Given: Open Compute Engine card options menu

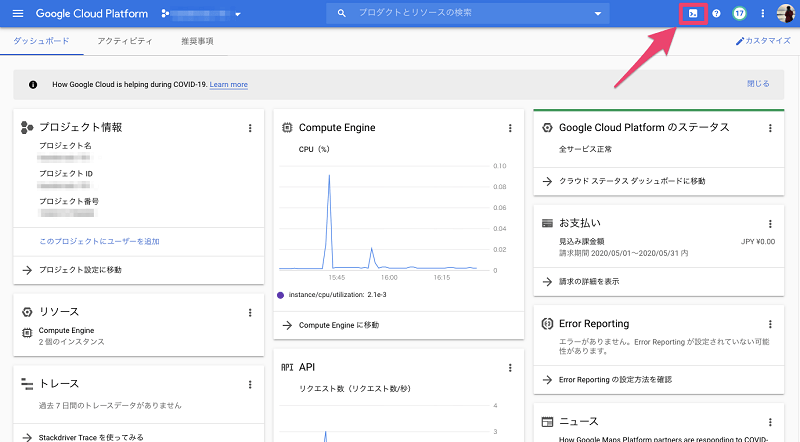Looking at the screenshot, I should click(x=510, y=128).
